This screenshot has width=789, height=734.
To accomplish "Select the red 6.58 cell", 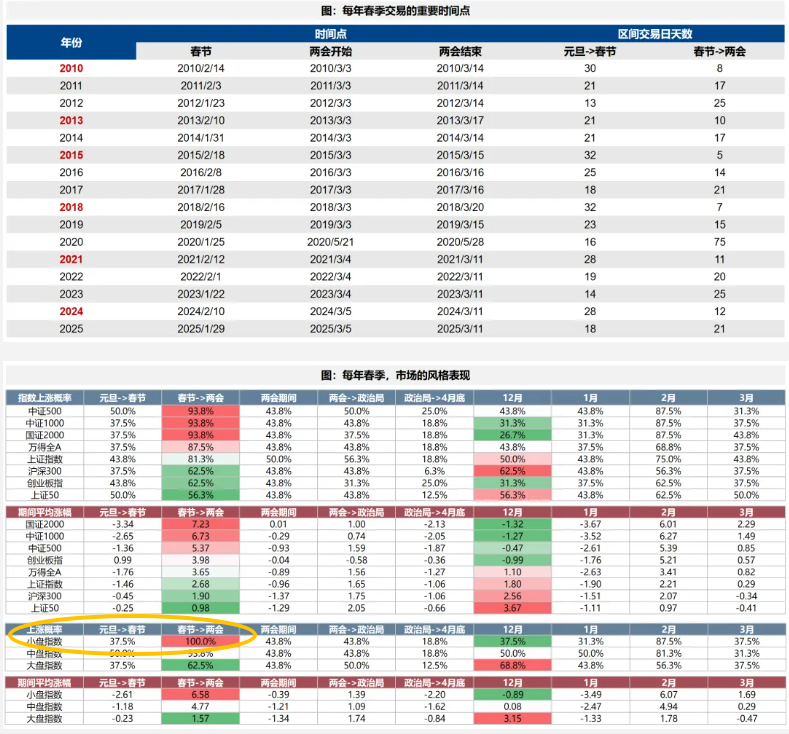I will point(201,695).
